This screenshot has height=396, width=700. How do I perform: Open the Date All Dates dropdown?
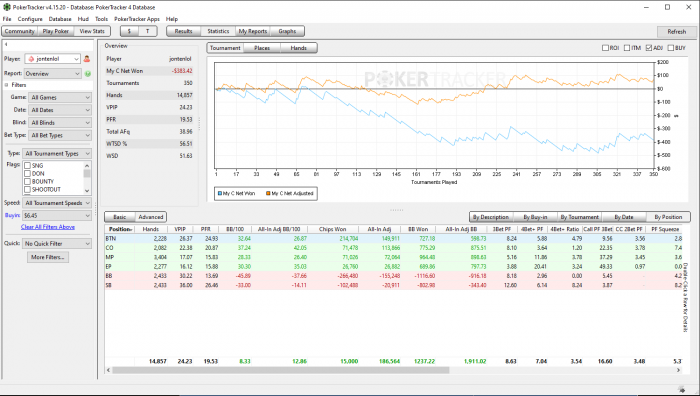(x=59, y=110)
